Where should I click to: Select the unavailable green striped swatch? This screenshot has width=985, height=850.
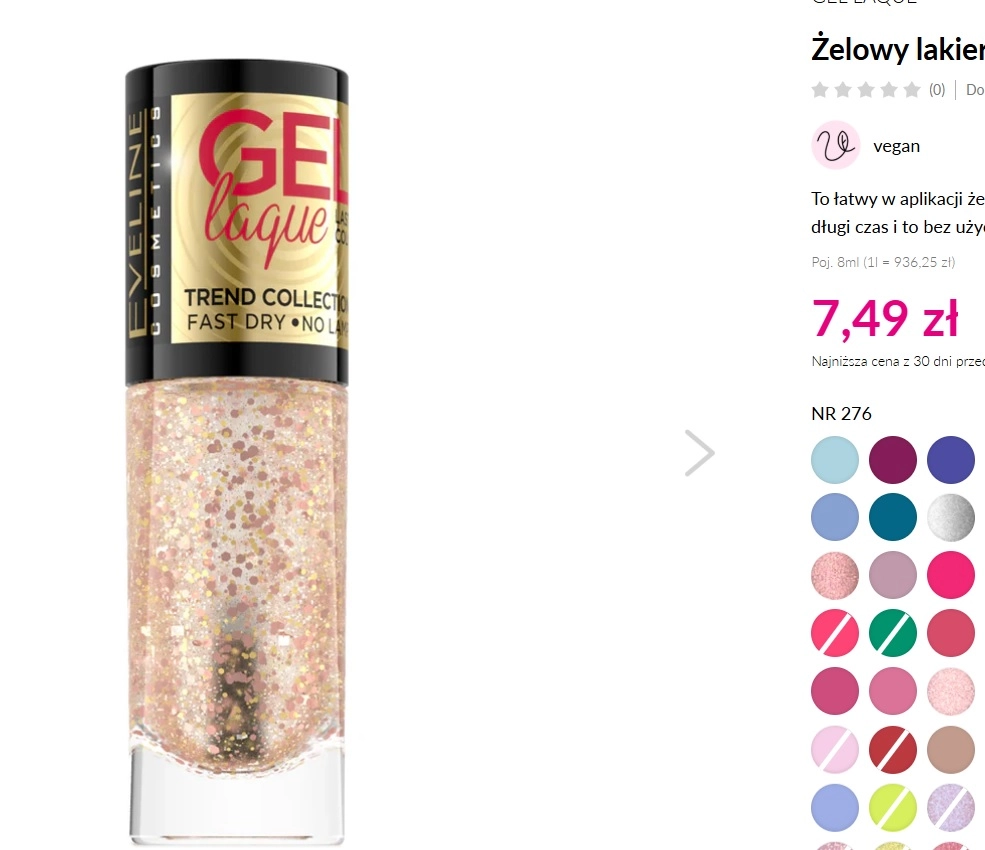(893, 633)
